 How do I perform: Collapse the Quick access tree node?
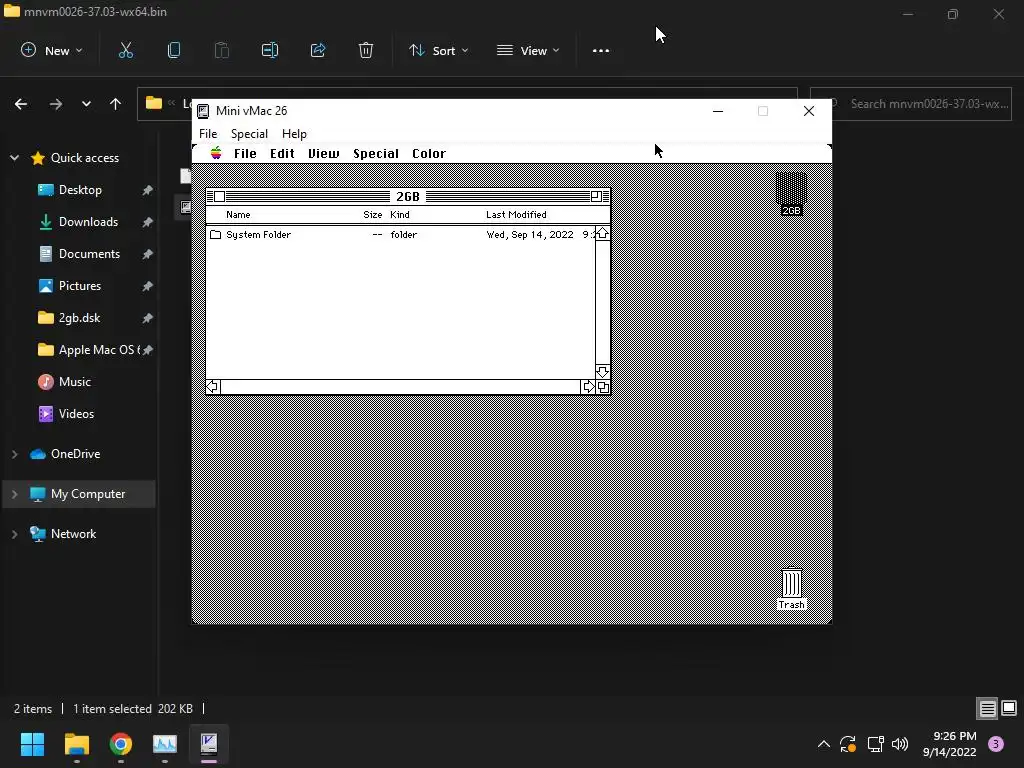pyautogui.click(x=14, y=157)
